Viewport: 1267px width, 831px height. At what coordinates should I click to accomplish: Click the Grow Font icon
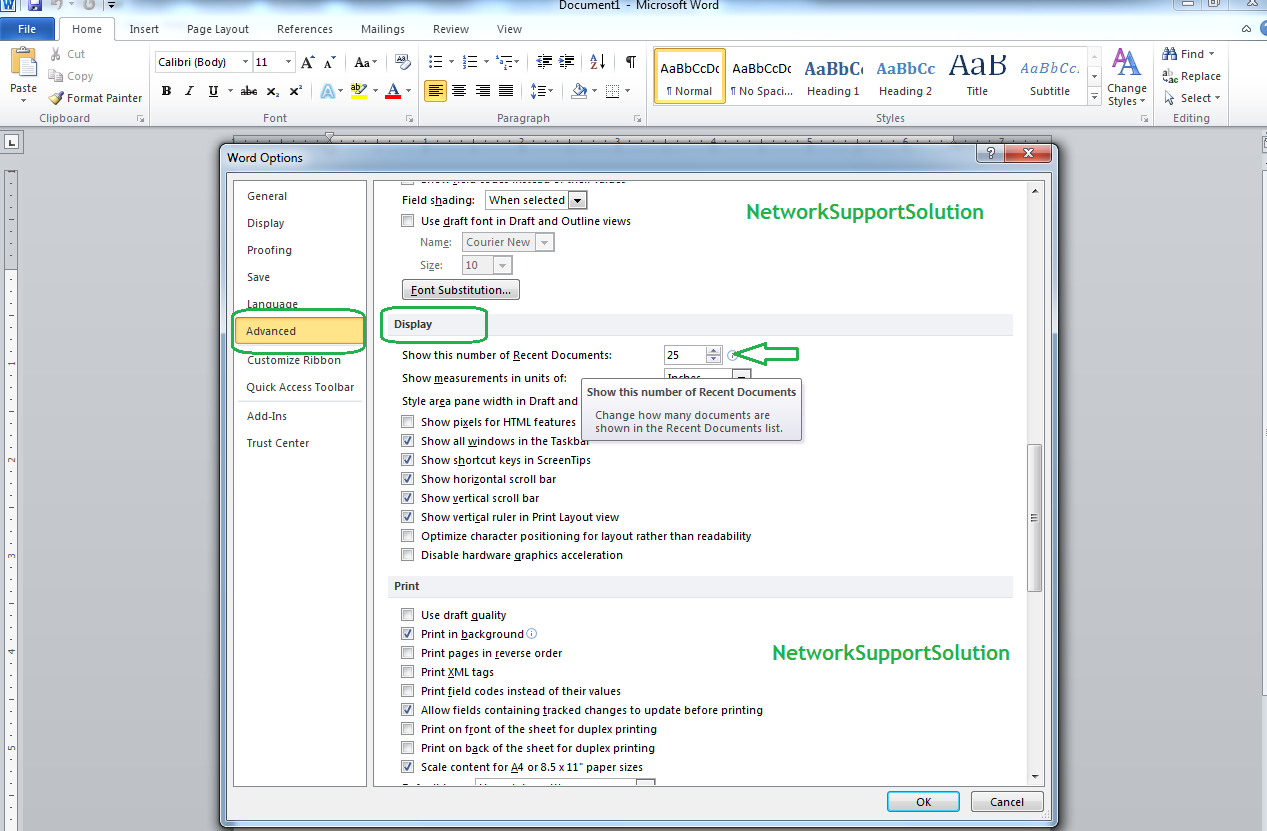308,62
